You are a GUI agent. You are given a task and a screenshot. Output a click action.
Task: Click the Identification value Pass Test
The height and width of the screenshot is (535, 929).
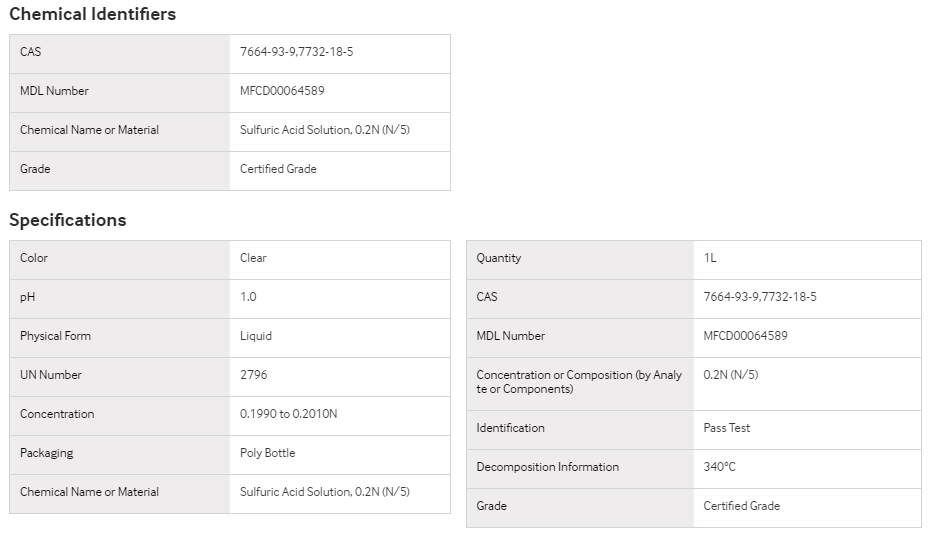coord(726,428)
